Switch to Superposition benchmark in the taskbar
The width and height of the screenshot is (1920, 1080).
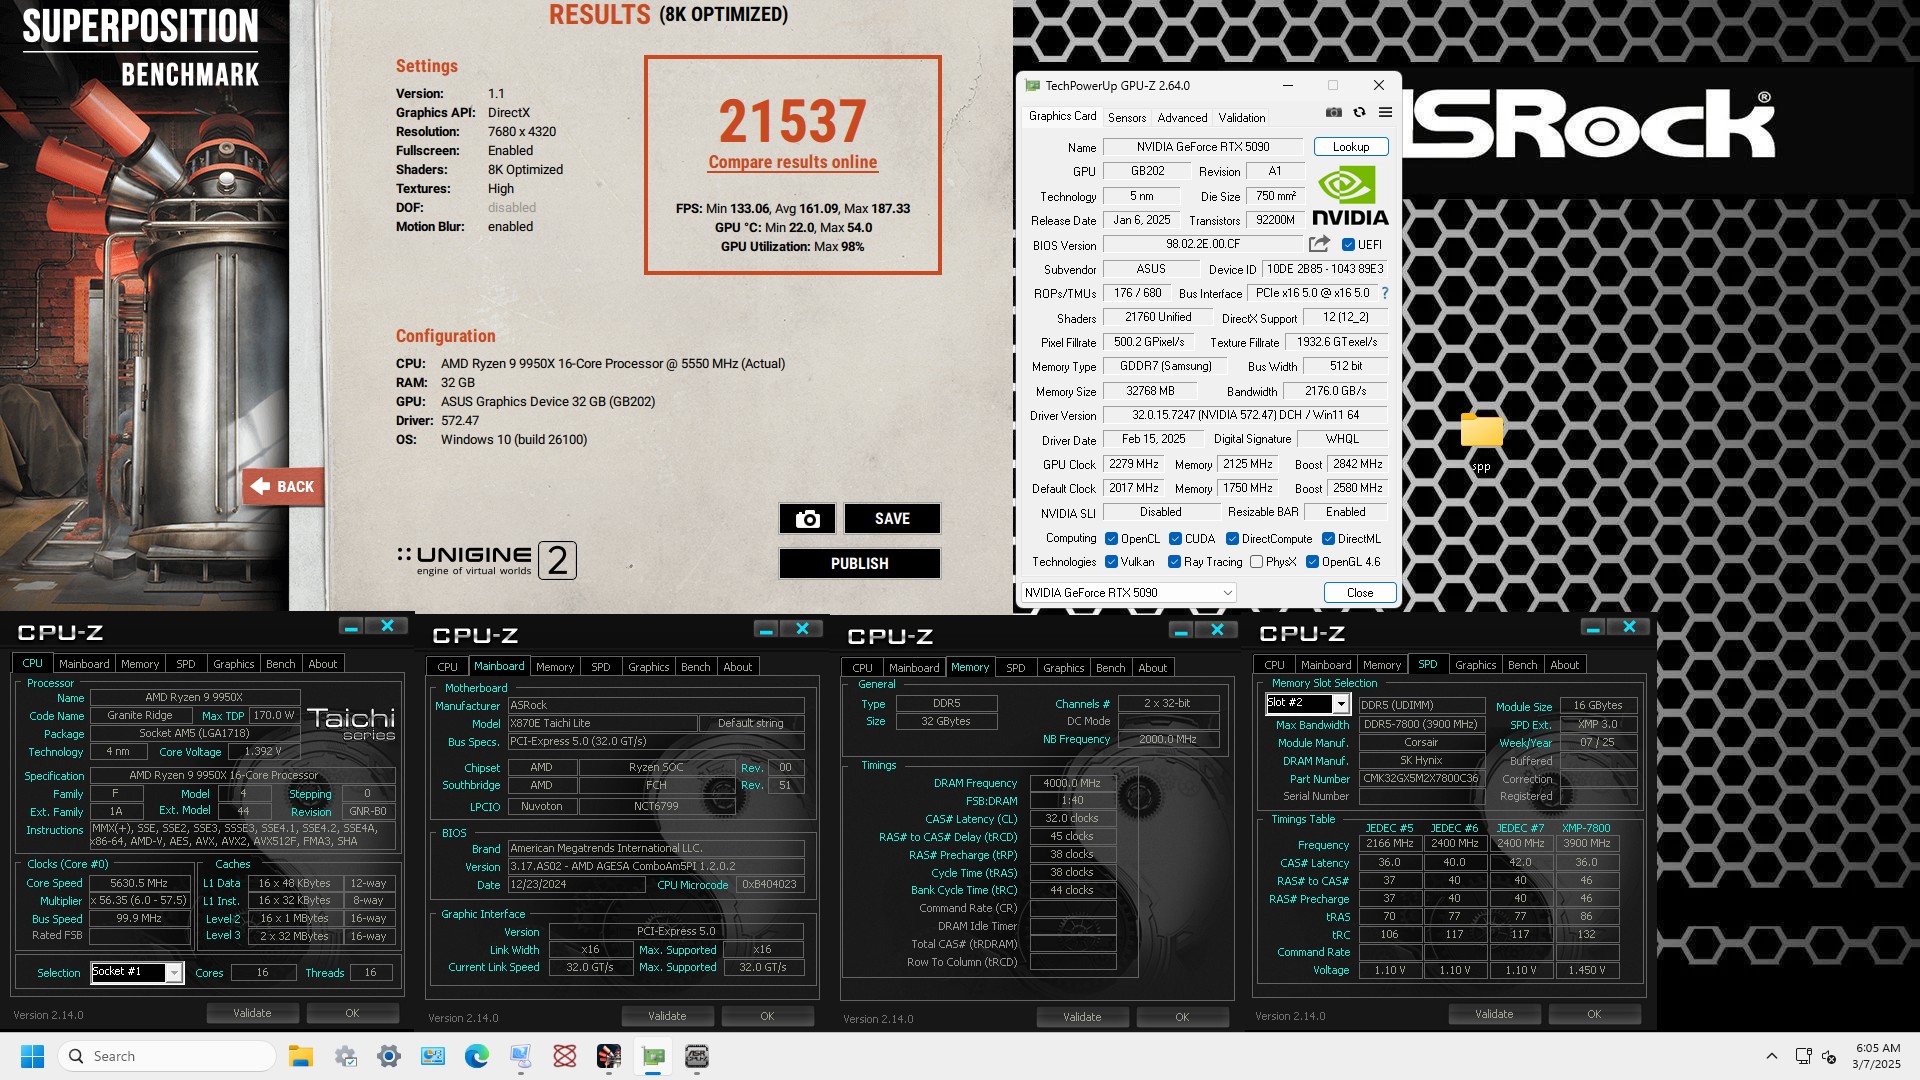tap(609, 1056)
